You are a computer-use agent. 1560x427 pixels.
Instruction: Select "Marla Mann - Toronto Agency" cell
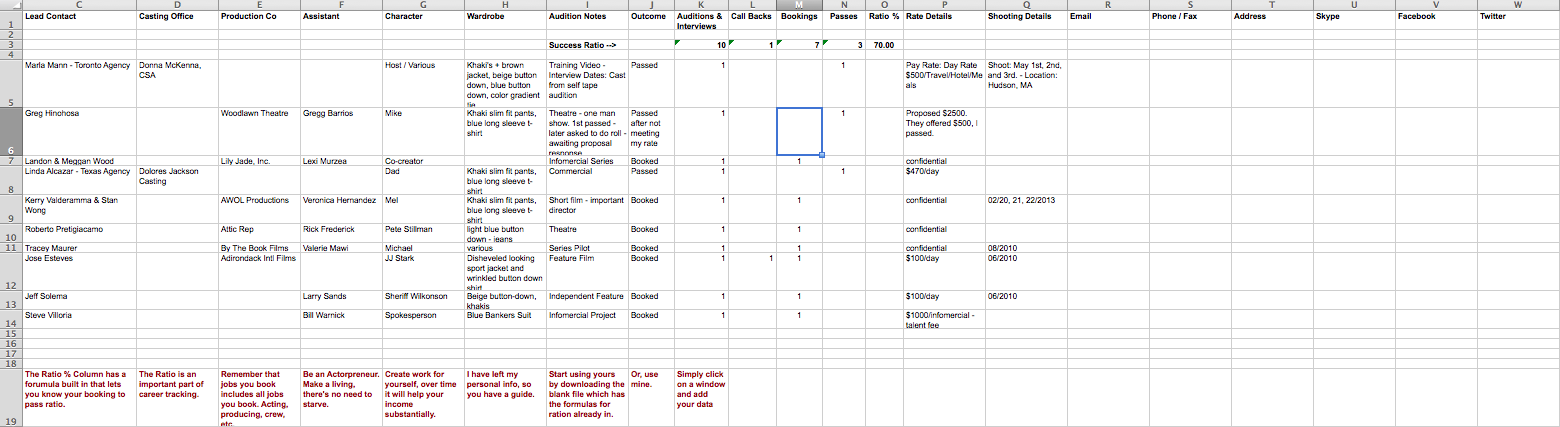(x=79, y=83)
